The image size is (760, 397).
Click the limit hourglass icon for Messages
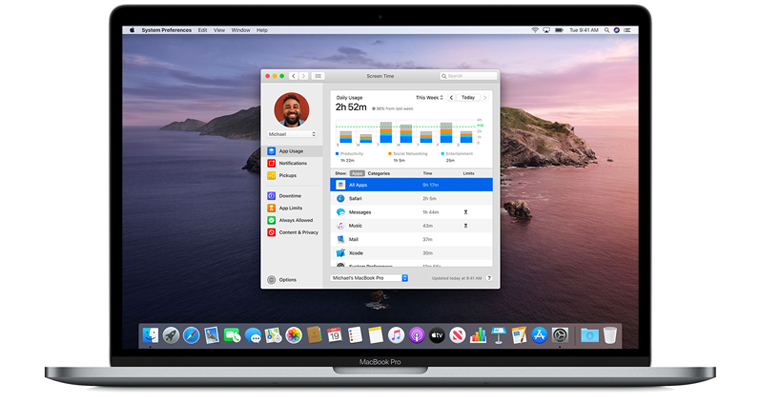(x=465, y=212)
